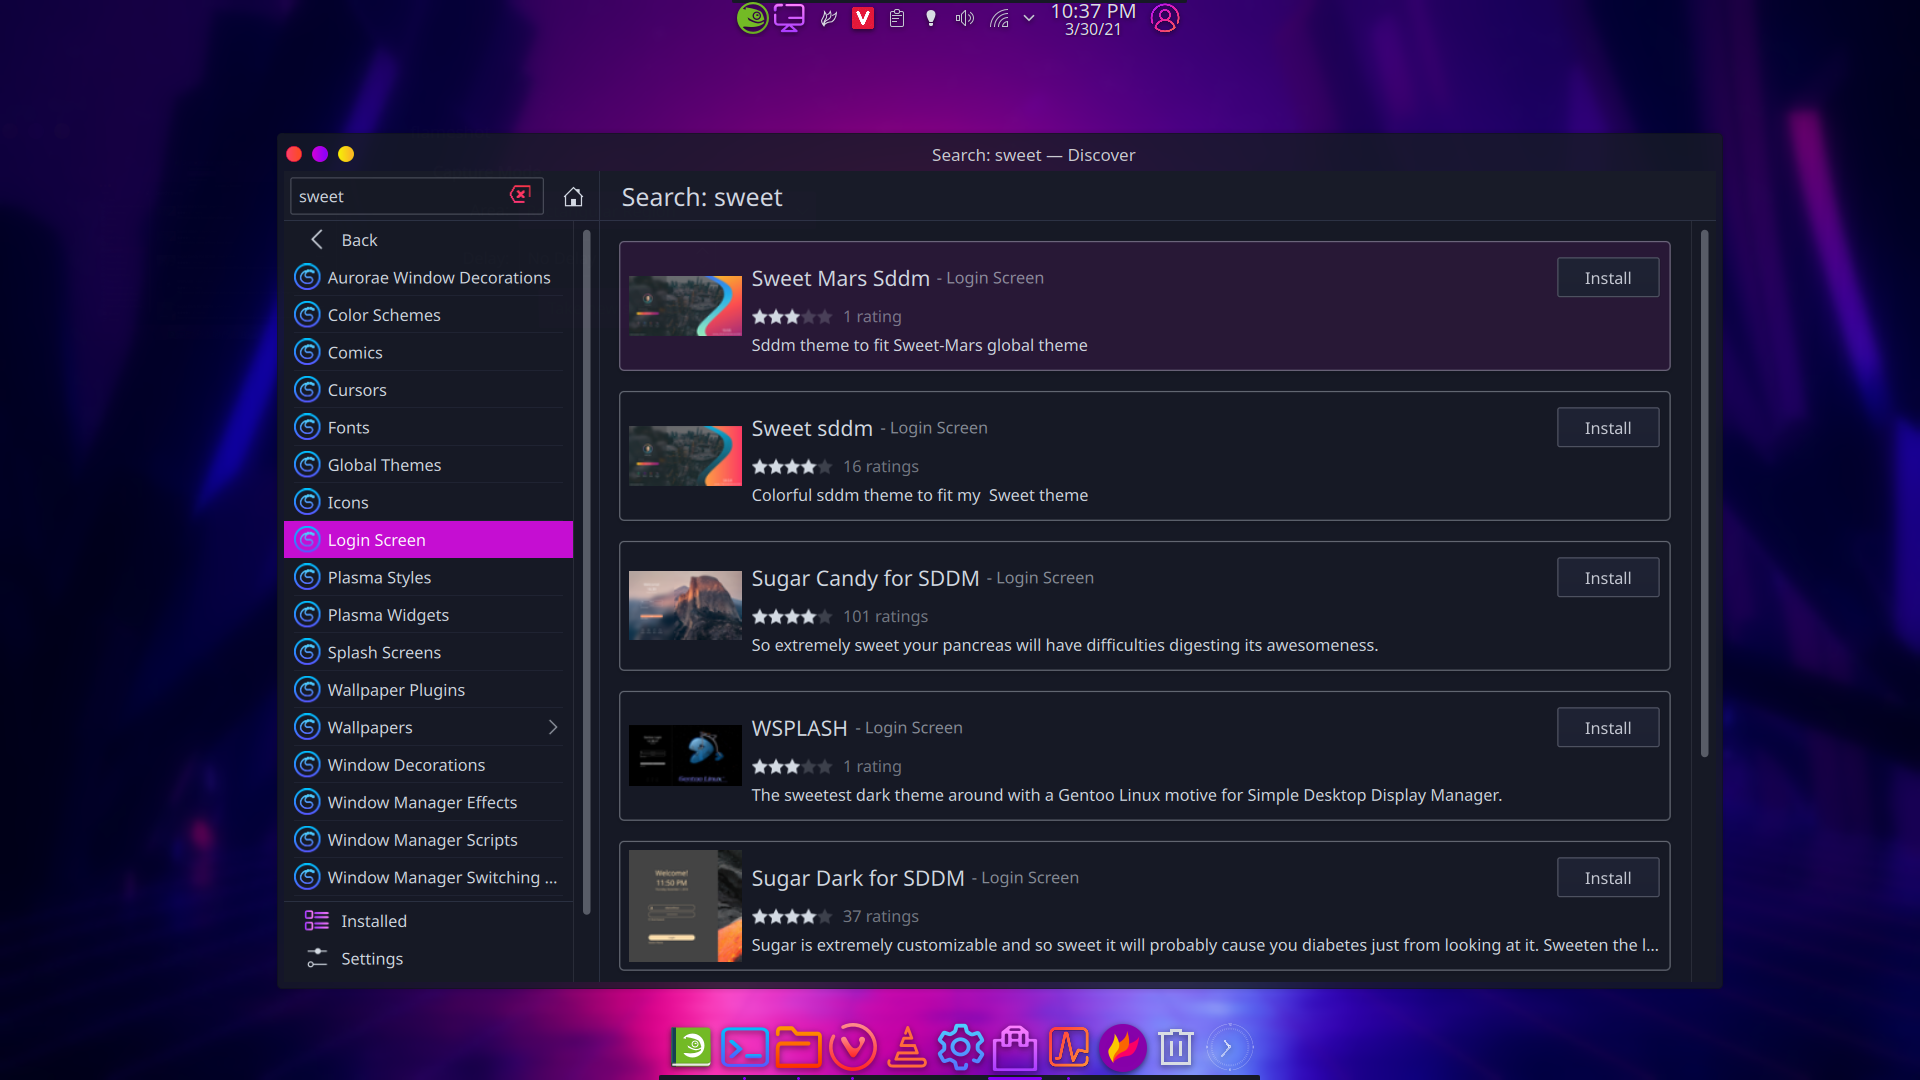1920x1080 pixels.
Task: Open Window Manager Scripts category
Action: point(428,840)
